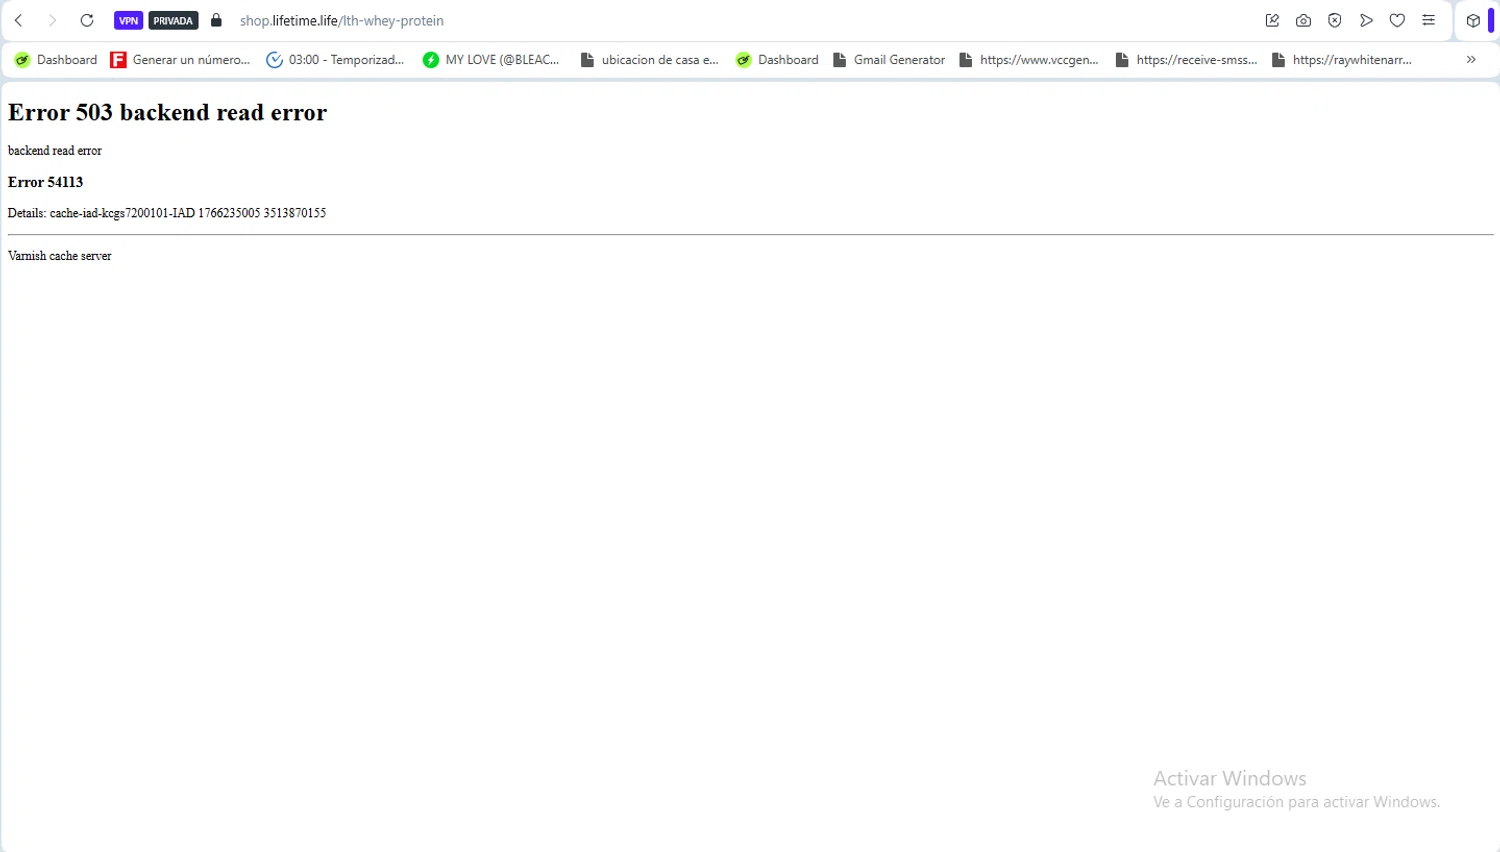Open 'https://receive-smss...' bookmark

[x=1186, y=60]
